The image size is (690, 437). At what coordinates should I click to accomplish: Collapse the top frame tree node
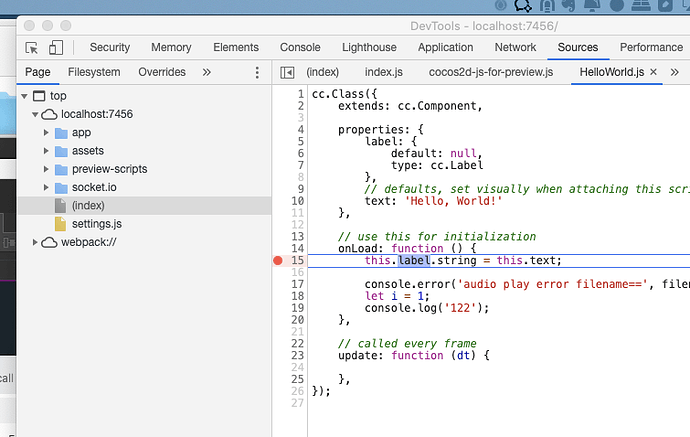pyautogui.click(x=24, y=96)
